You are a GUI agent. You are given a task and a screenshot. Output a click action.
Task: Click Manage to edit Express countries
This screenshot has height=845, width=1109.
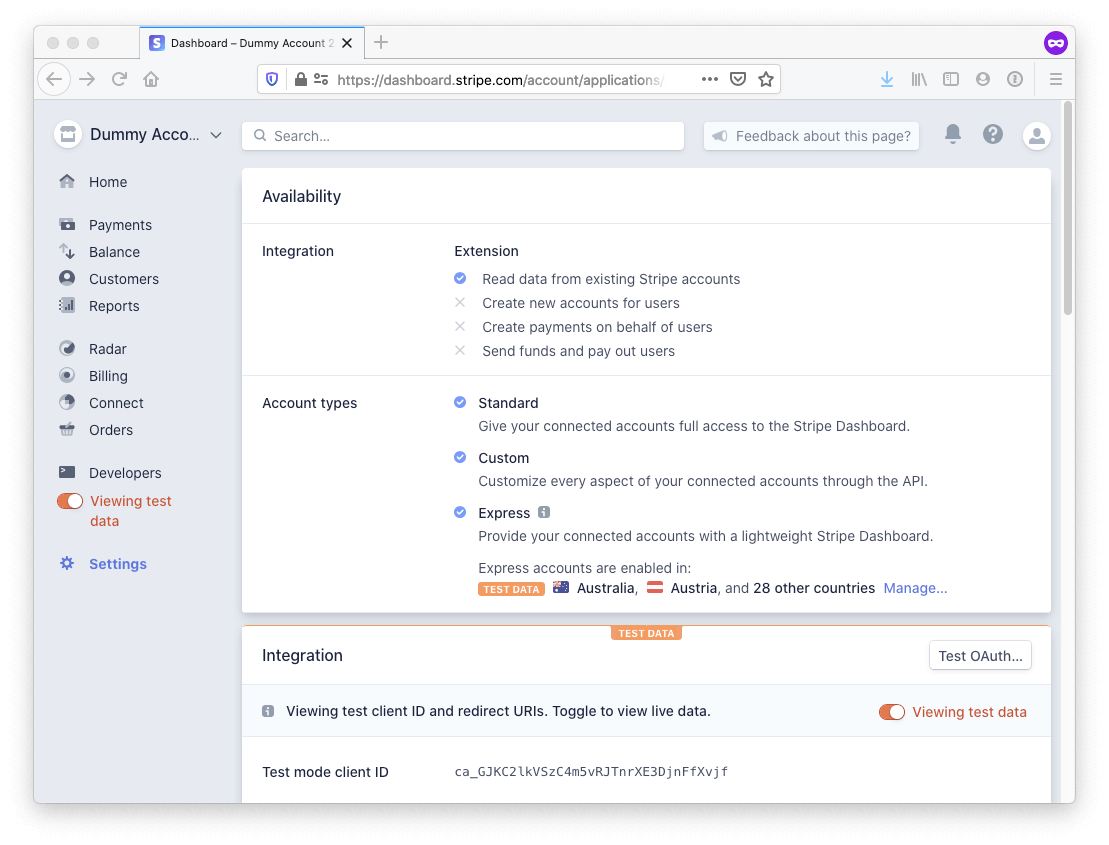(x=914, y=588)
